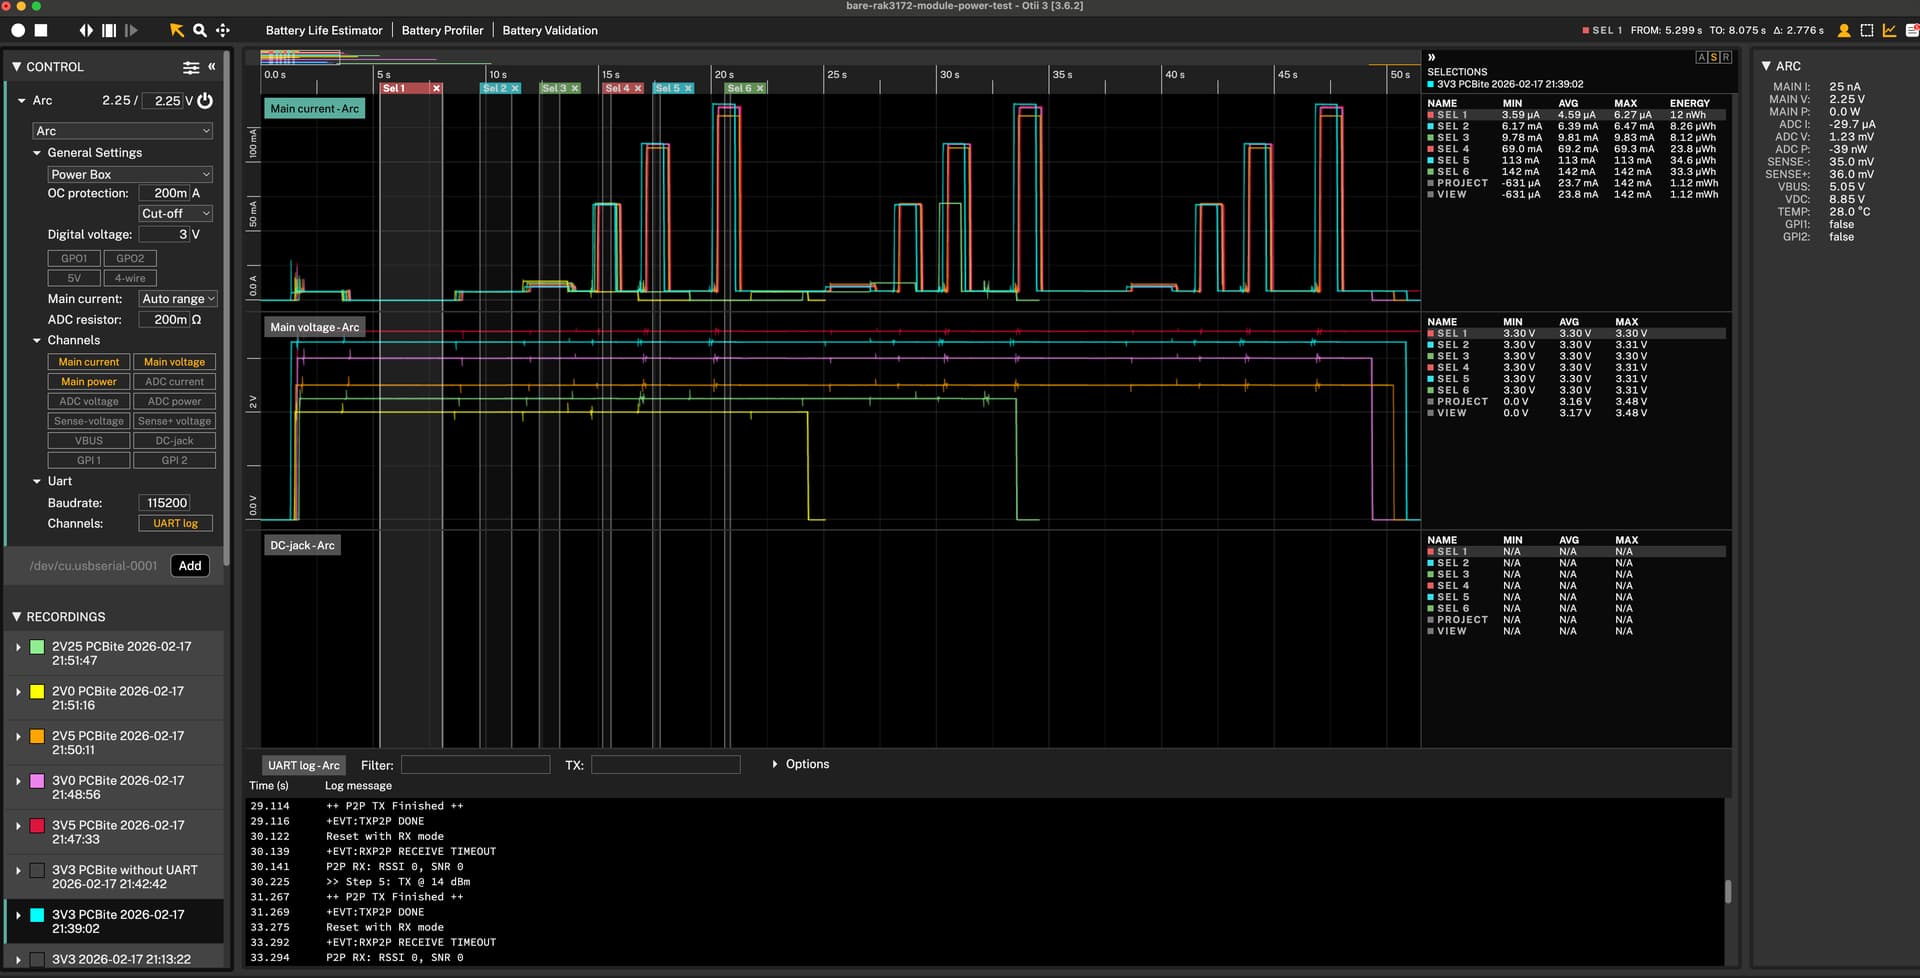Toggle the Main current channel
This screenshot has height=978, width=1920.
88,362
